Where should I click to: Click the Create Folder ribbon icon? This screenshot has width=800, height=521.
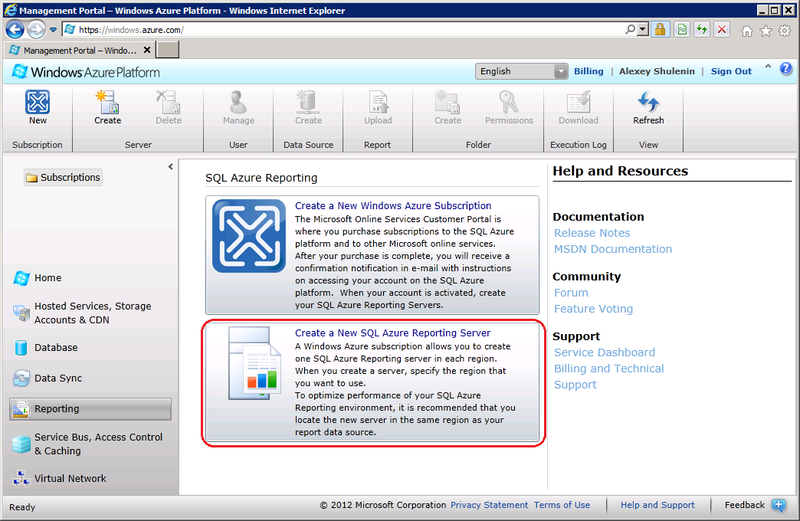(447, 102)
